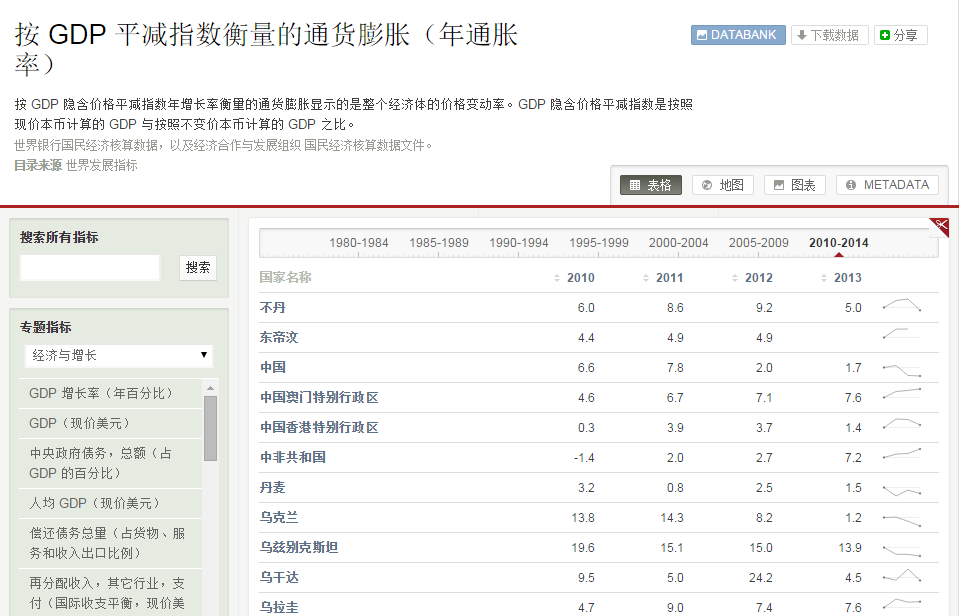Select GDP 增长率（年百分比）indicator
The width and height of the screenshot is (979, 616).
pyautogui.click(x=101, y=393)
